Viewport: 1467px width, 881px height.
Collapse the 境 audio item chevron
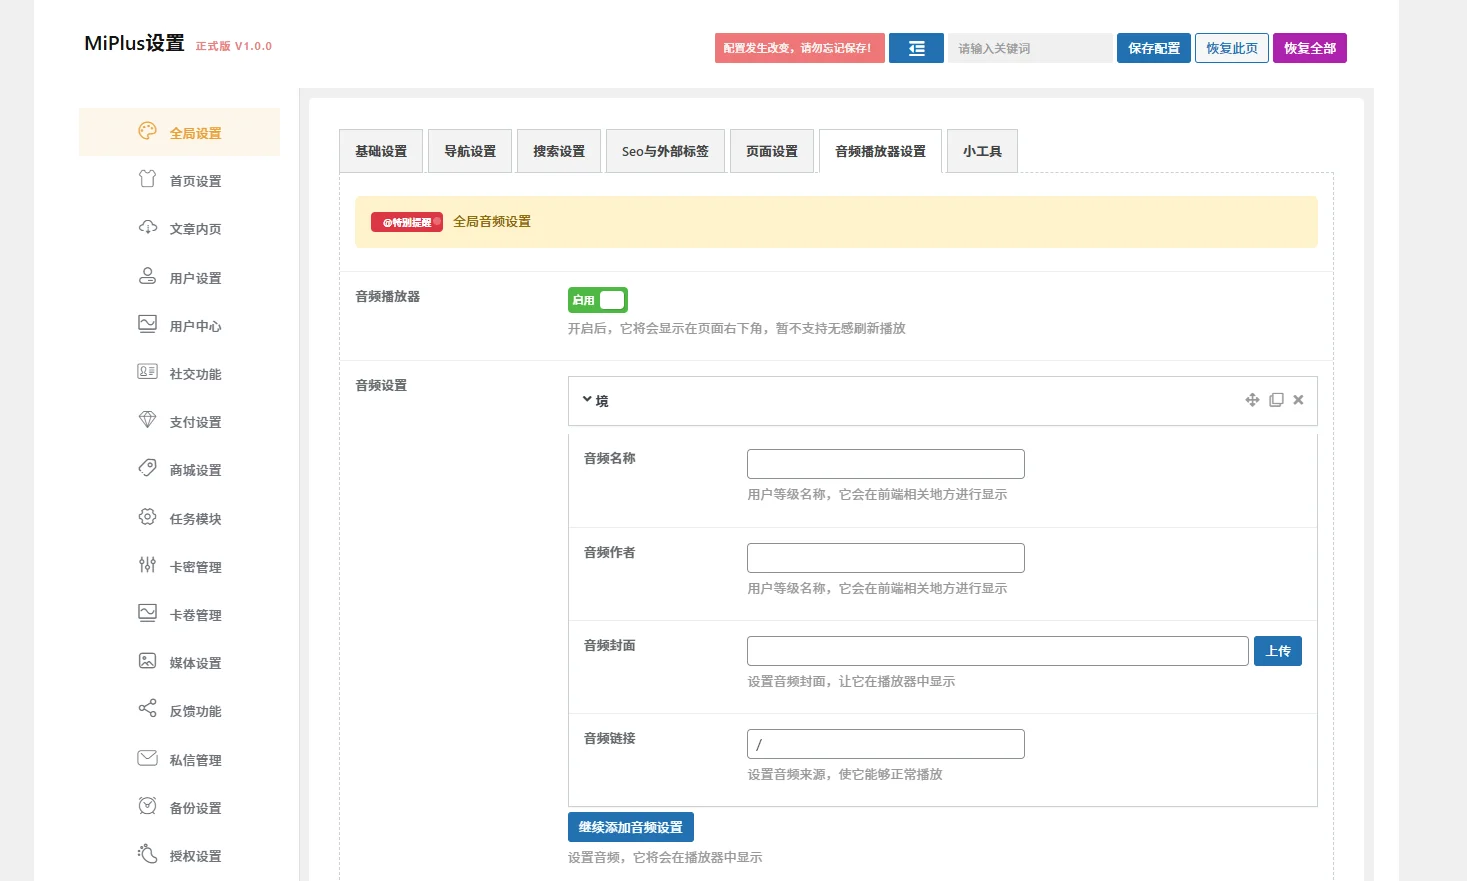(587, 400)
